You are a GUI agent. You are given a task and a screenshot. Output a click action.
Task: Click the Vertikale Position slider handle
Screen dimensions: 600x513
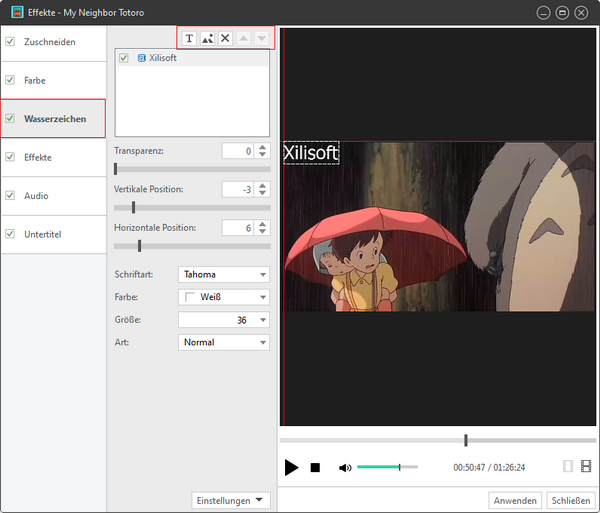[133, 207]
